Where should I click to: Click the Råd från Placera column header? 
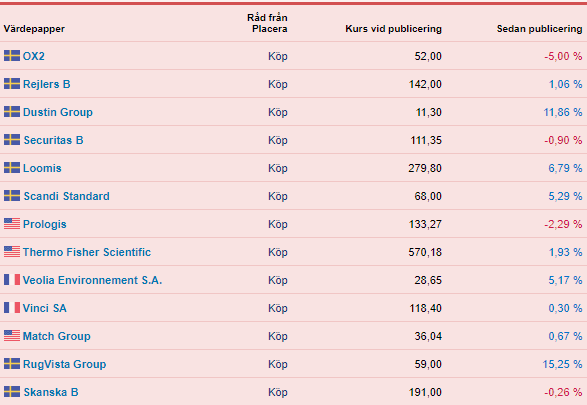267,23
